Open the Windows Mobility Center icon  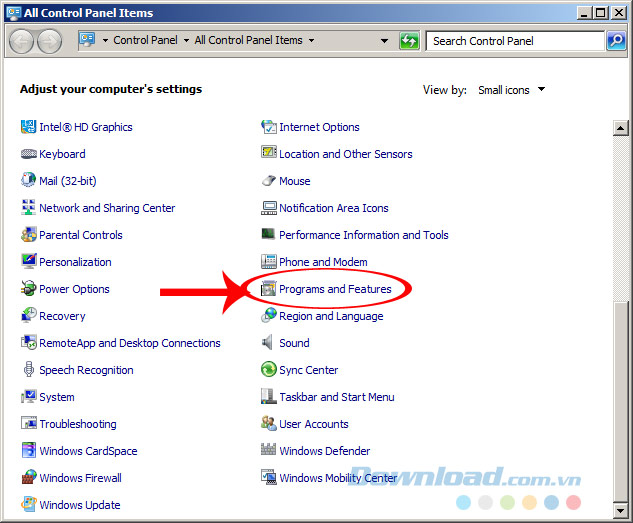(268, 477)
